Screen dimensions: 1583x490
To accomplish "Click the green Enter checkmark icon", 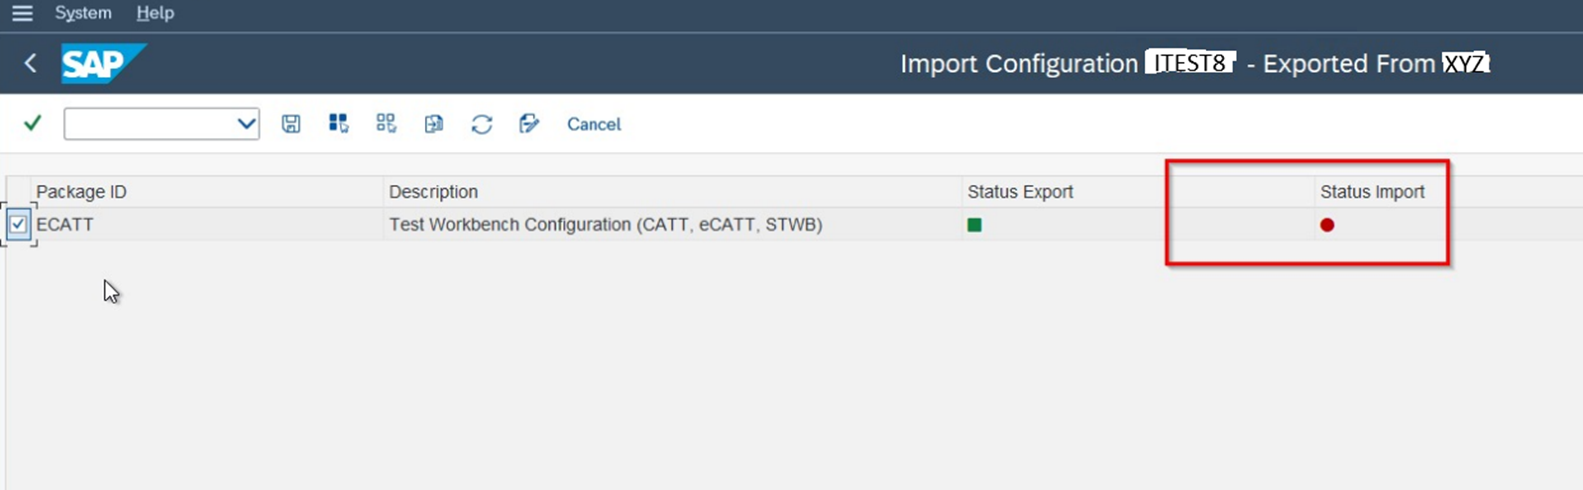I will point(32,123).
